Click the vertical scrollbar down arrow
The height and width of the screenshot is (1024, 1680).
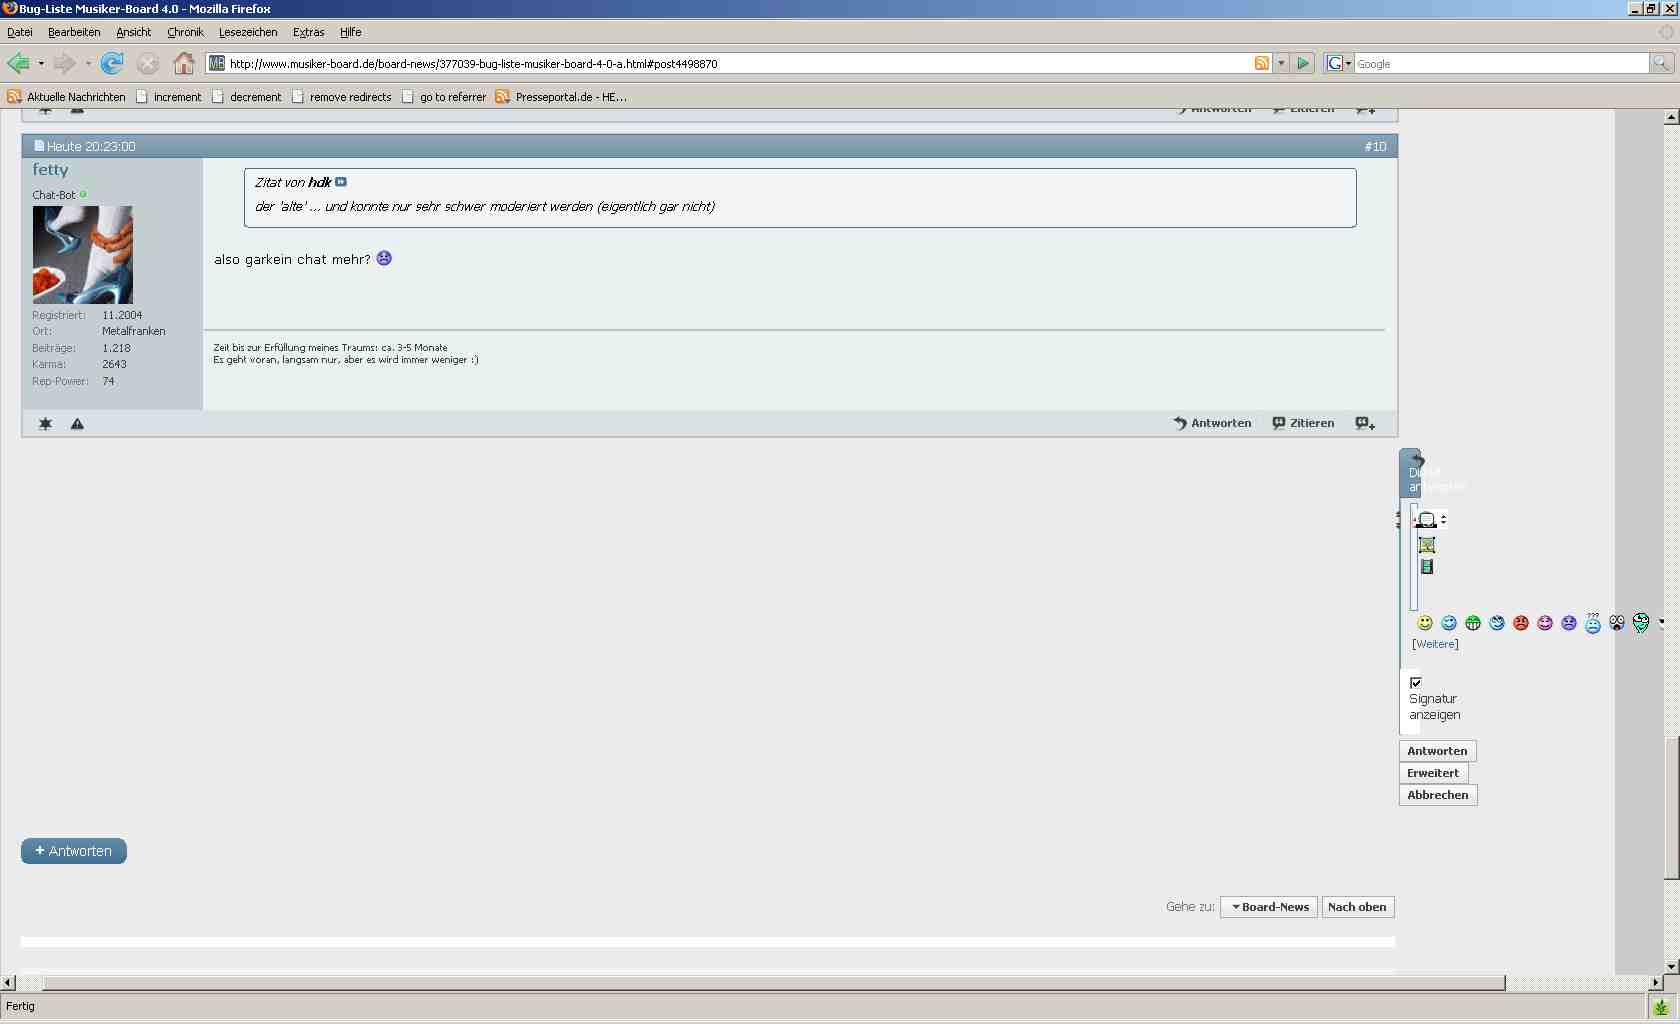[1671, 966]
